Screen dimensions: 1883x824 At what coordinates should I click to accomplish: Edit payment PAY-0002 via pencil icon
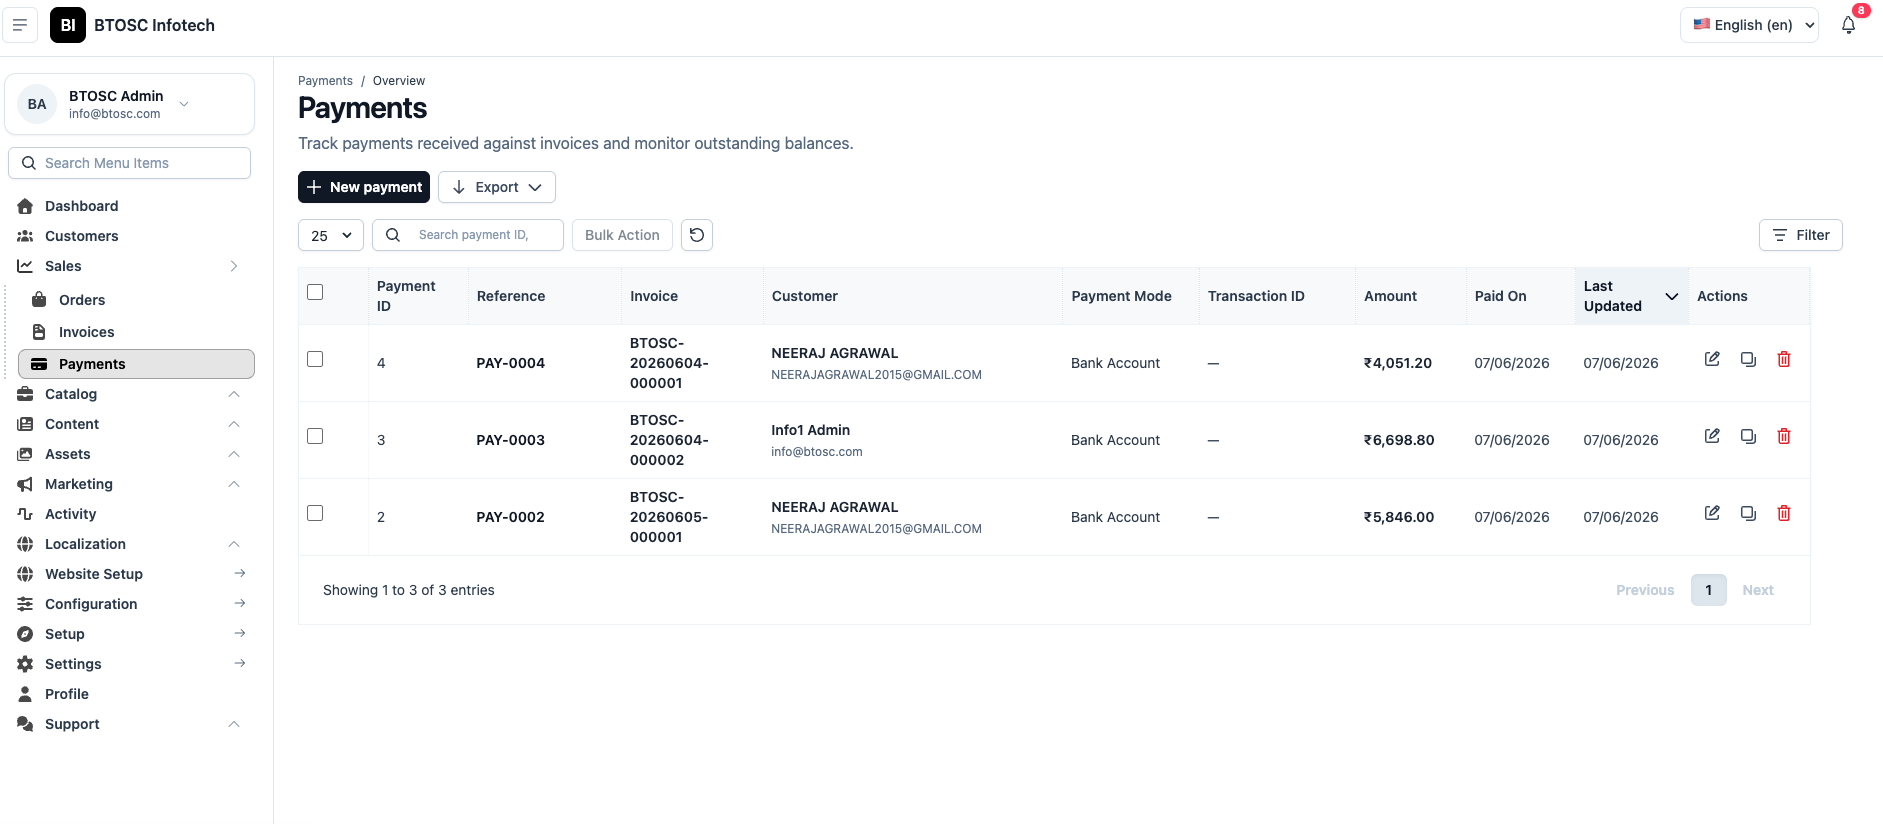1712,513
